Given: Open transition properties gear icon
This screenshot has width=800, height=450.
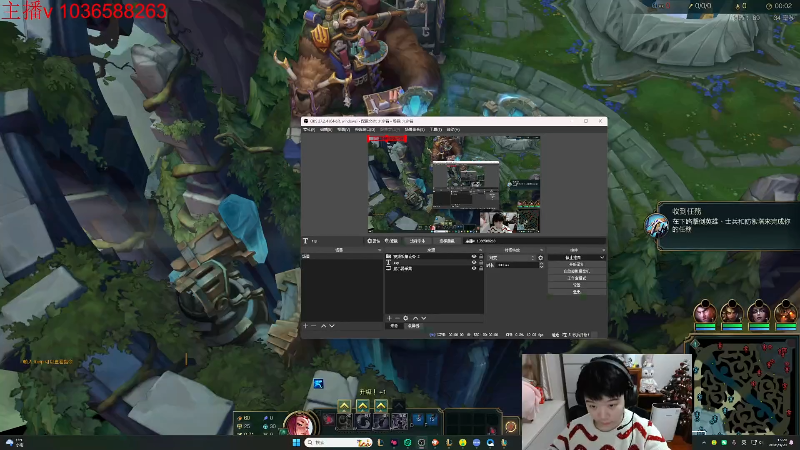Looking at the screenshot, I should click(541, 258).
